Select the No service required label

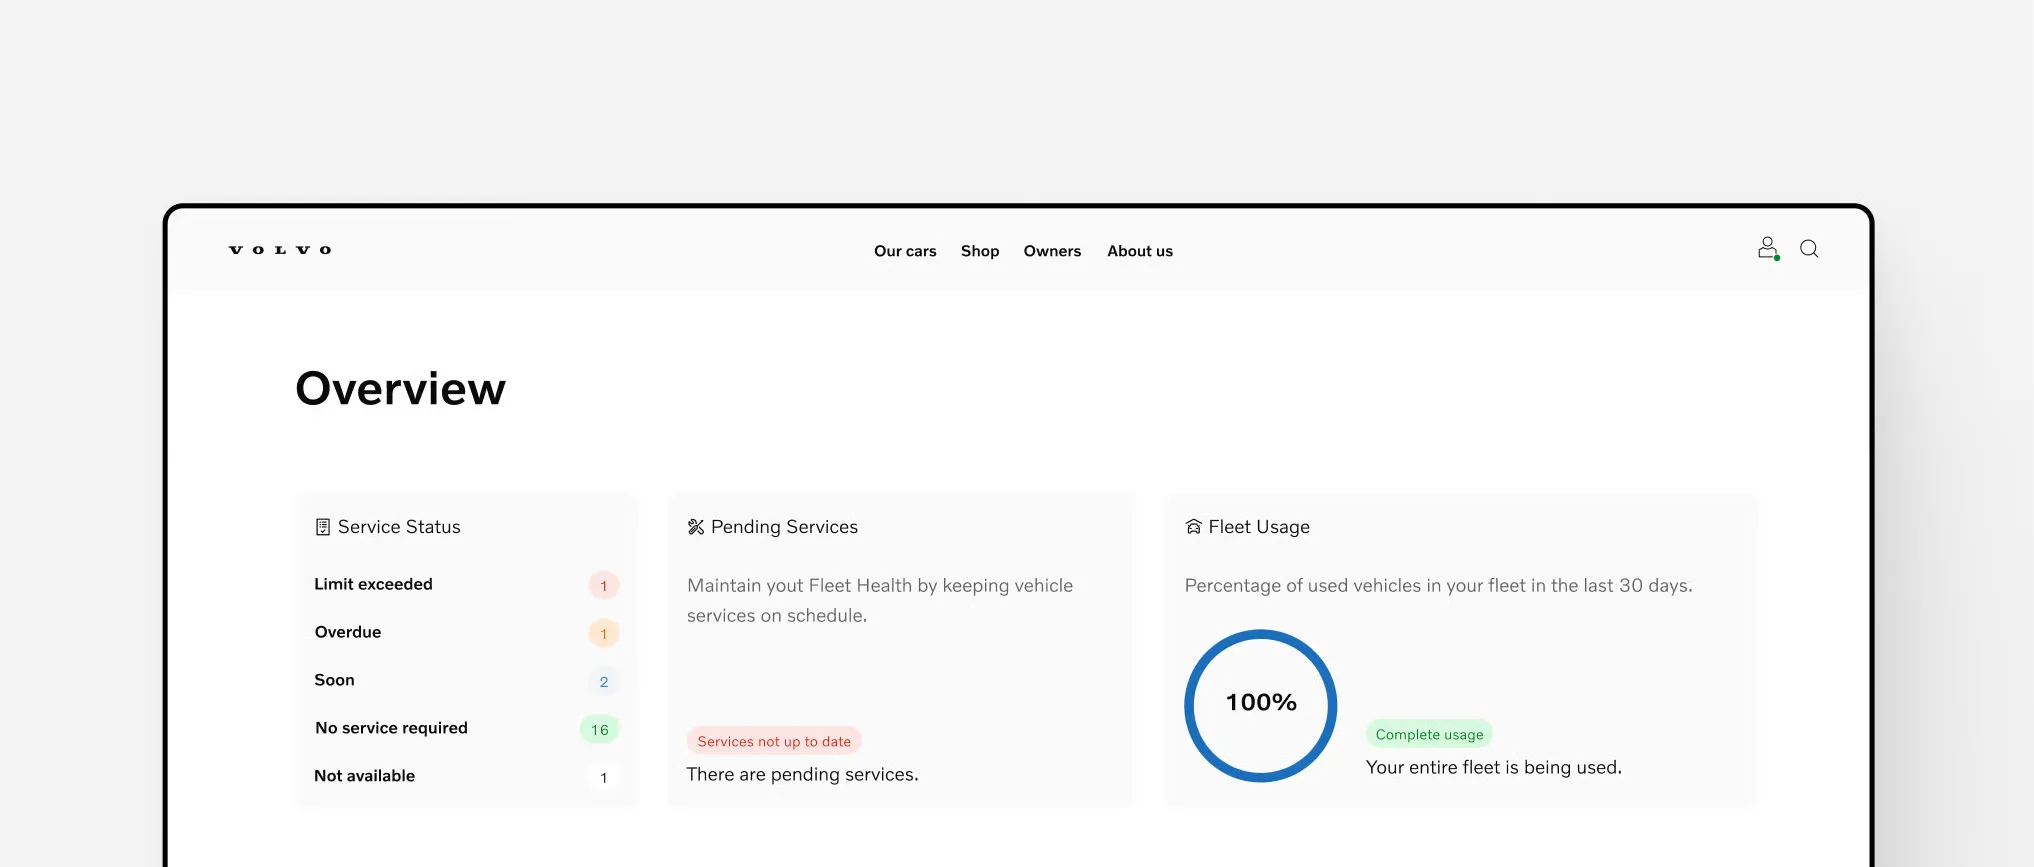[x=391, y=728]
